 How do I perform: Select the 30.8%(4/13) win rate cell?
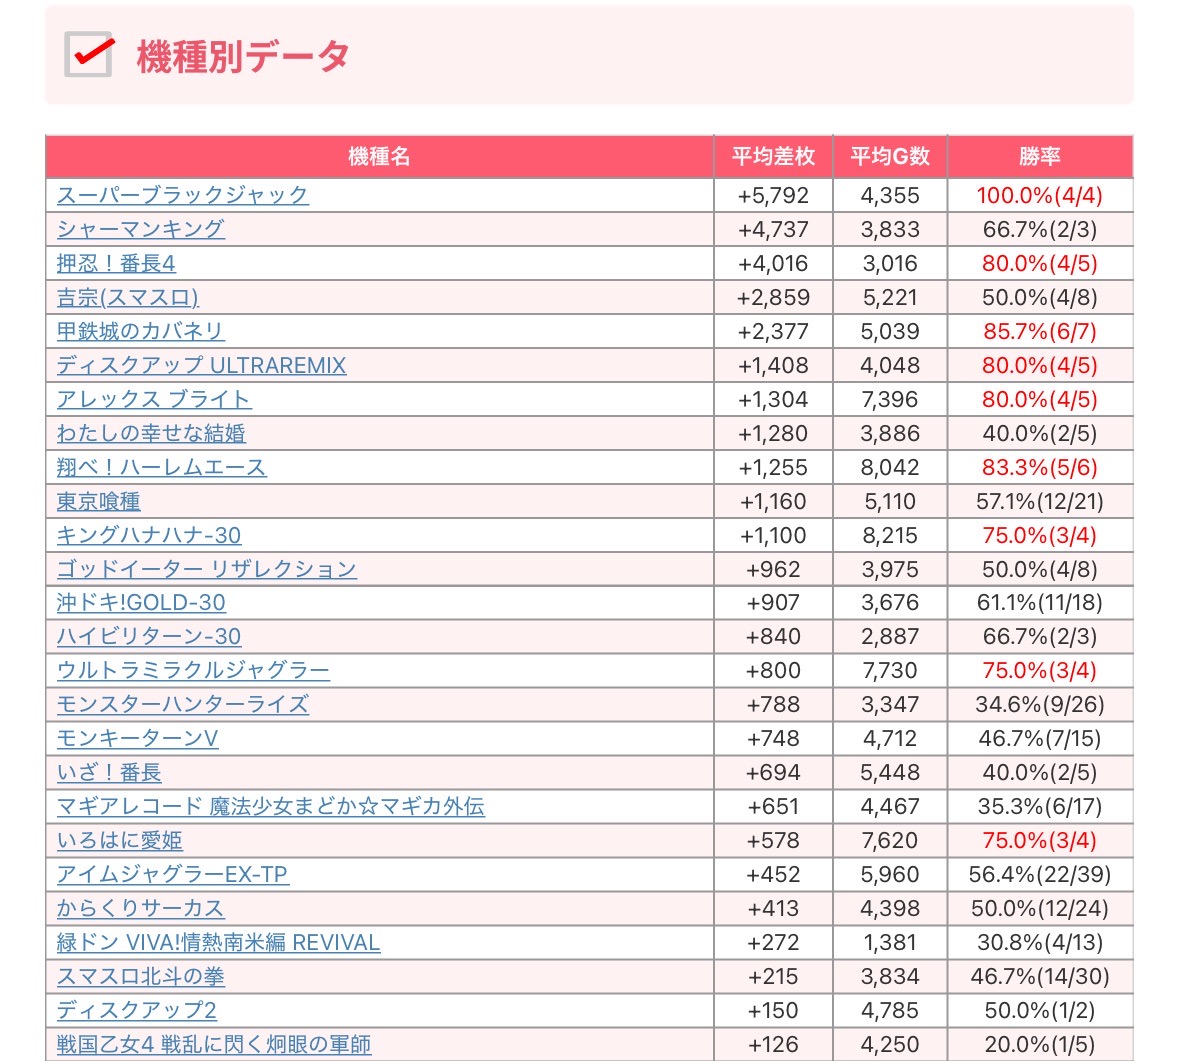pyautogui.click(x=1040, y=942)
